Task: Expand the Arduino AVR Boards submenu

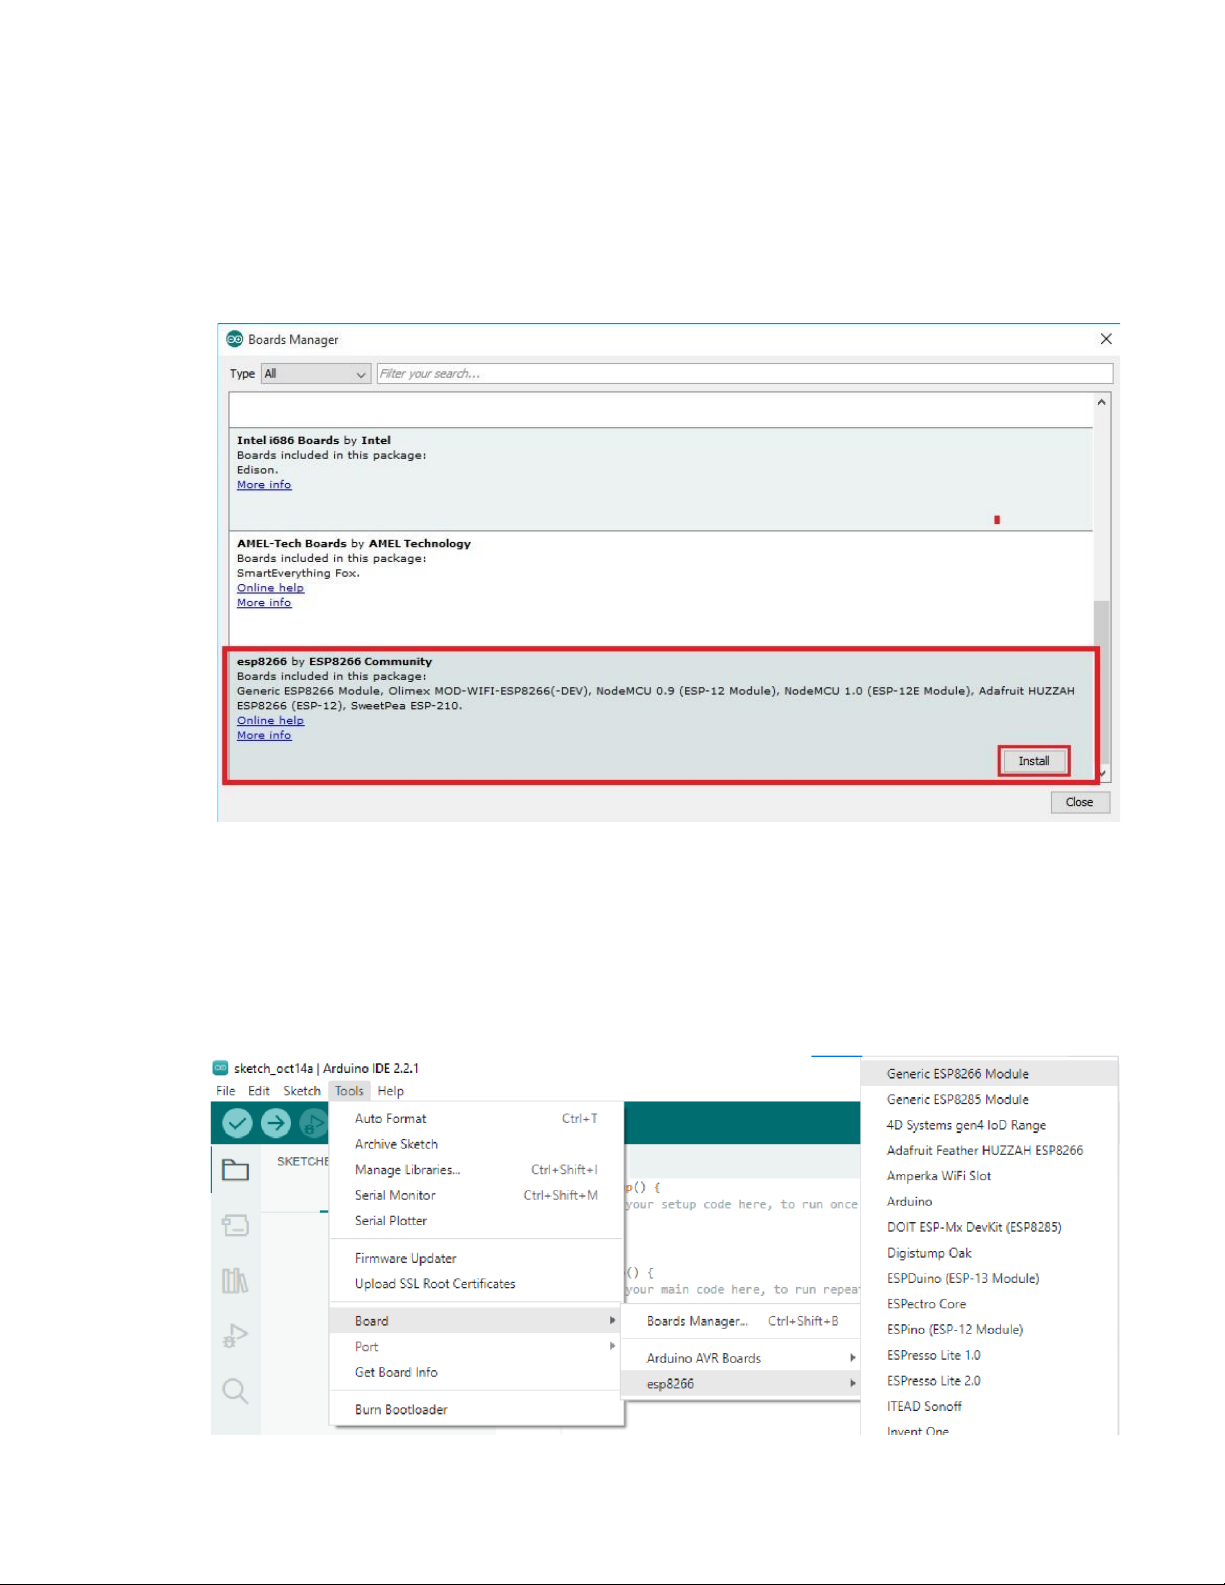Action: click(x=741, y=1358)
